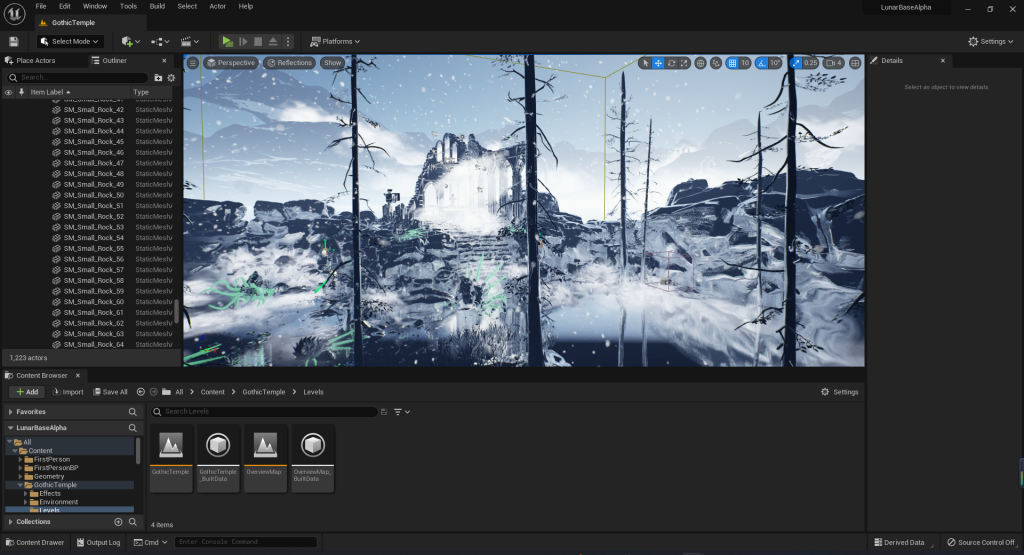
Task: Toggle scale snapping in viewport
Action: point(795,63)
